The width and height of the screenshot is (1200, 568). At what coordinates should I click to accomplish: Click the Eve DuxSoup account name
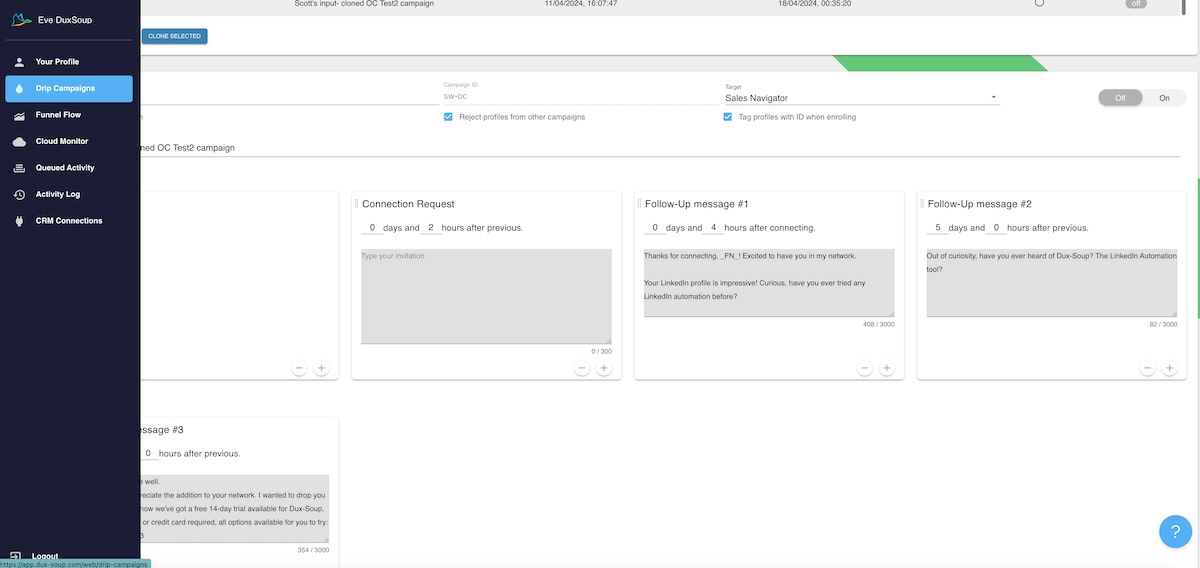(x=65, y=19)
